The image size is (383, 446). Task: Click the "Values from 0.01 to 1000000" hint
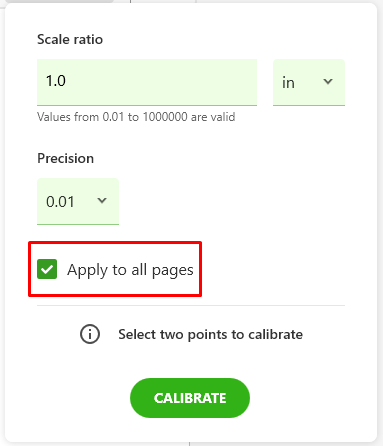136,117
